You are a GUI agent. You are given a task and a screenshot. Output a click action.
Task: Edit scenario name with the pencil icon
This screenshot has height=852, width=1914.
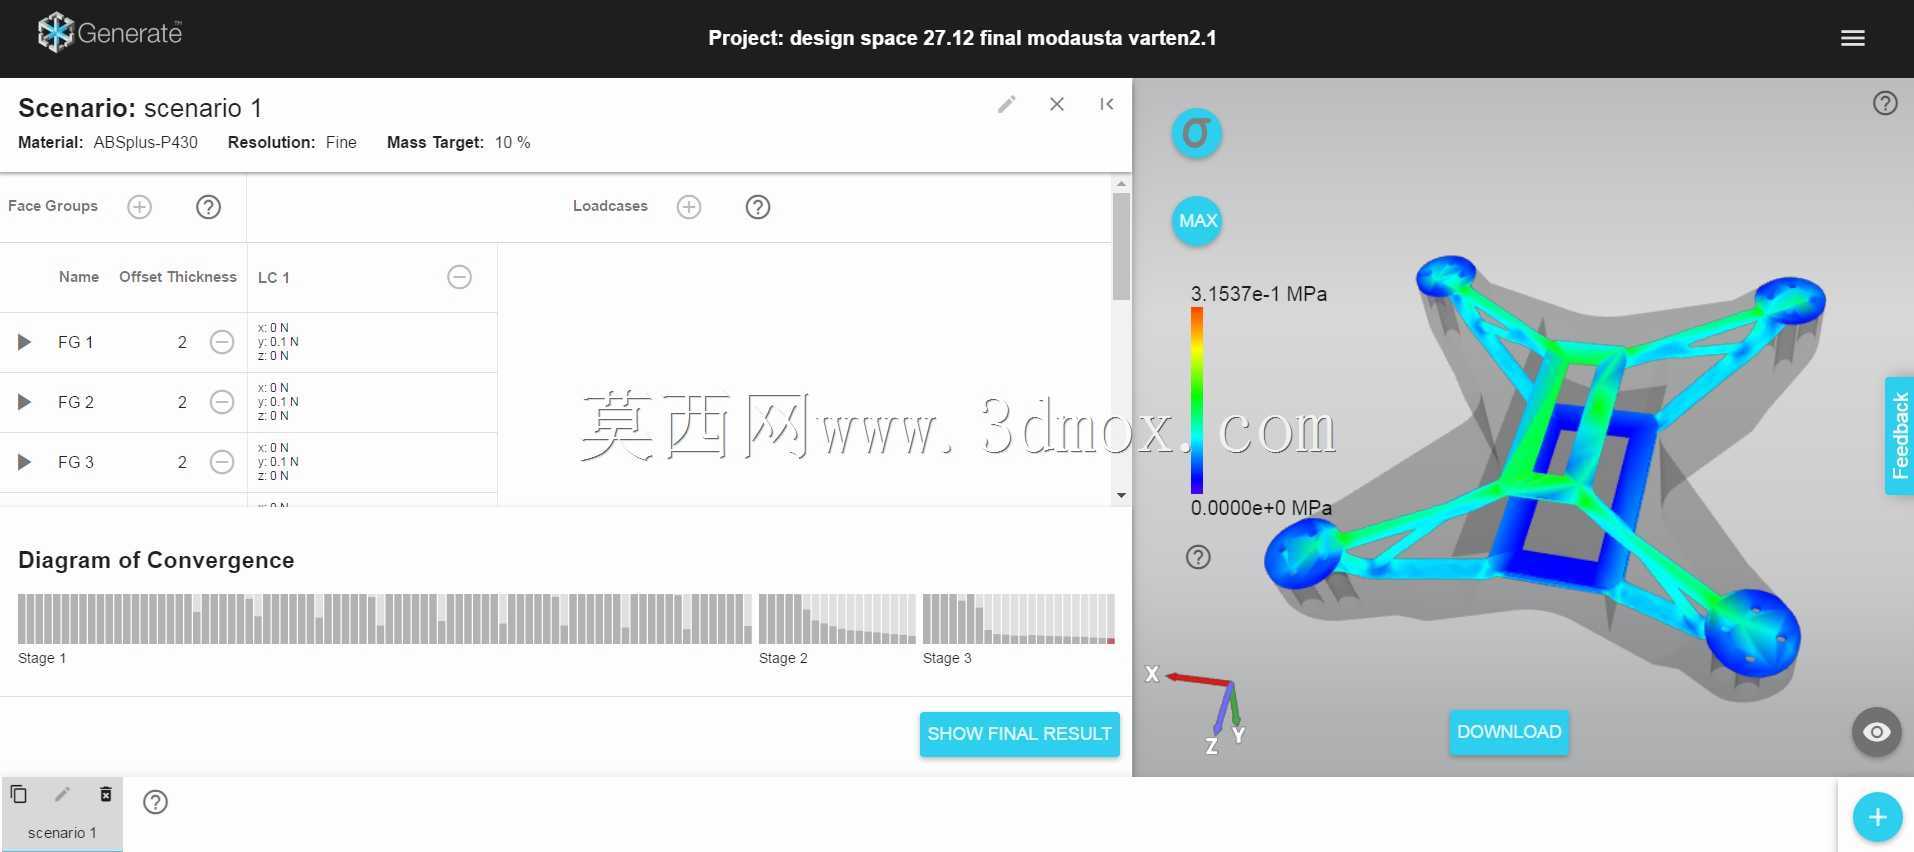[1007, 104]
